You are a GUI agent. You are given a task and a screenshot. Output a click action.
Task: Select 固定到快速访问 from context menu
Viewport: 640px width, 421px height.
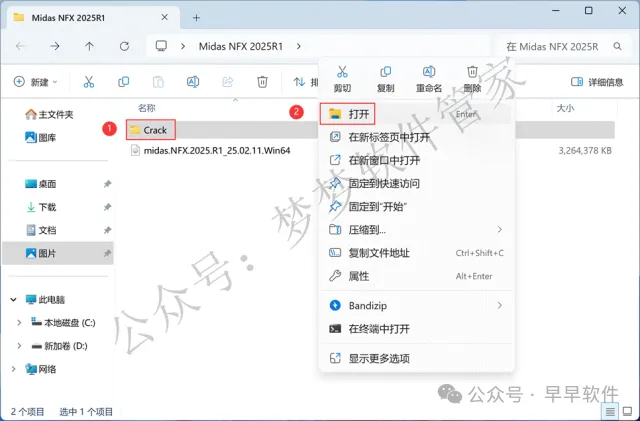(x=416, y=183)
